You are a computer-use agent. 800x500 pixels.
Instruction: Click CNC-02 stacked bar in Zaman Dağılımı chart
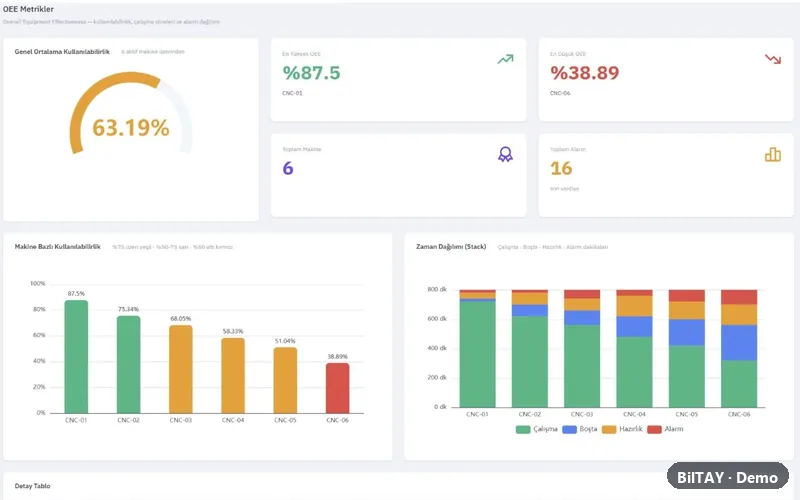click(530, 348)
